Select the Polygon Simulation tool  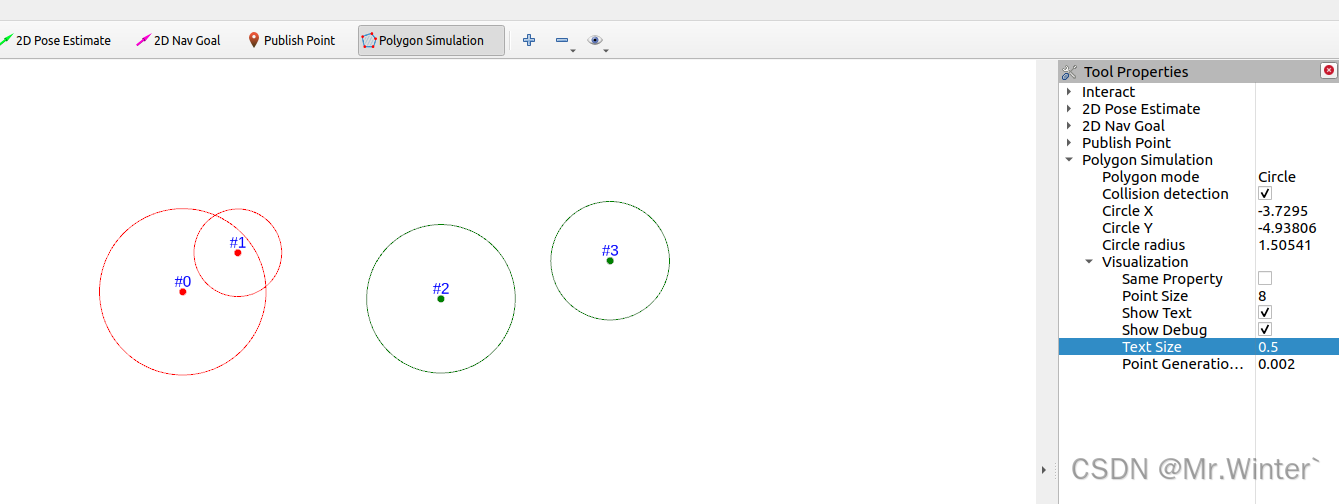[431, 41]
